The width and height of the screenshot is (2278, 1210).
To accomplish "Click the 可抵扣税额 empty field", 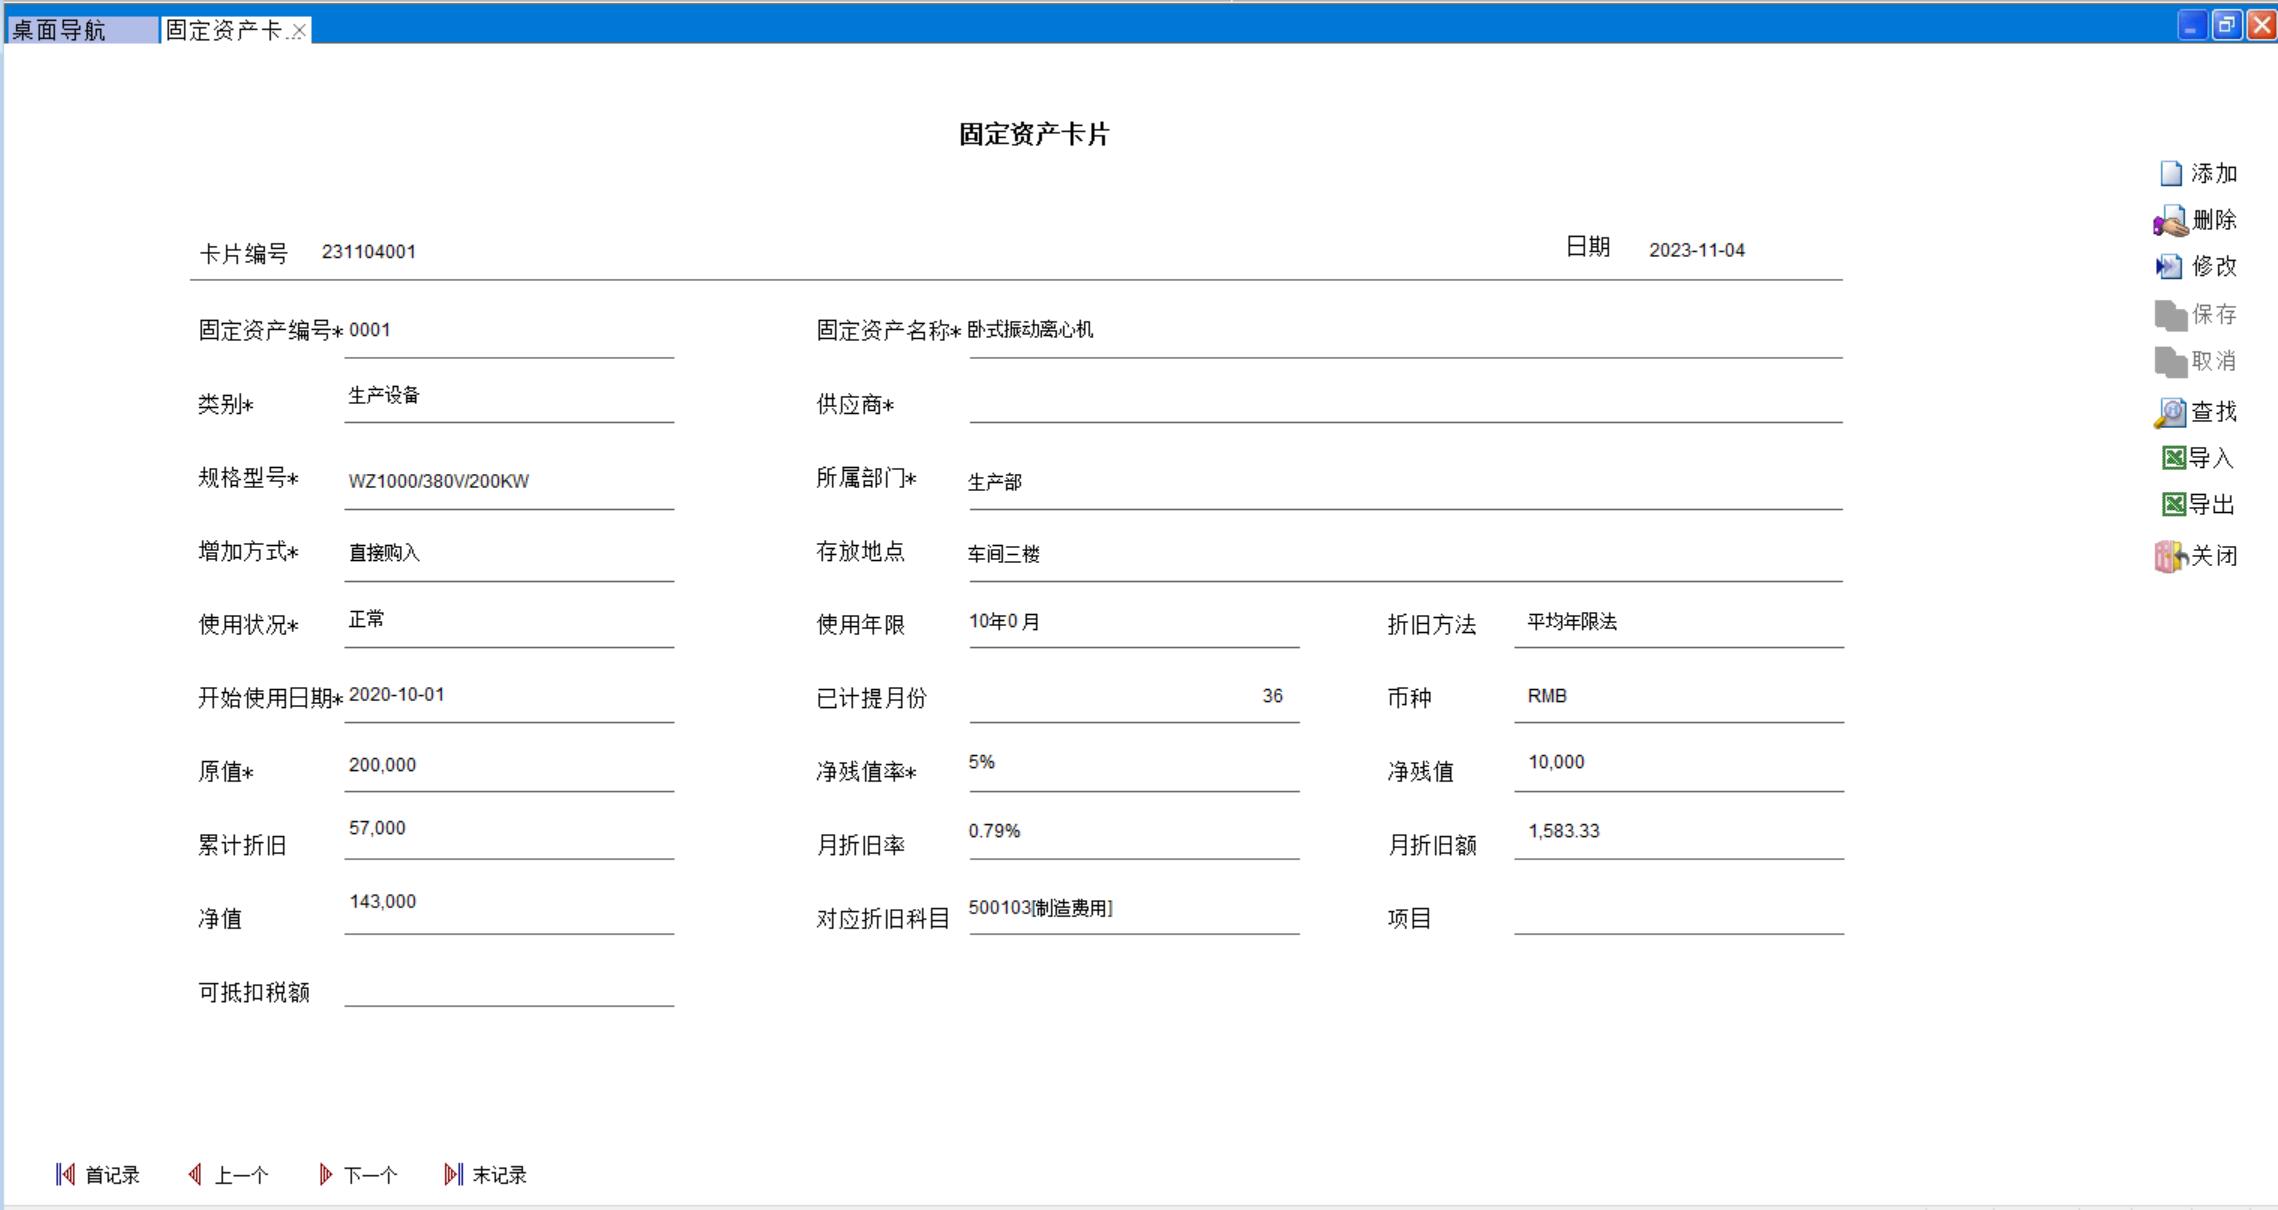I will 508,988.
